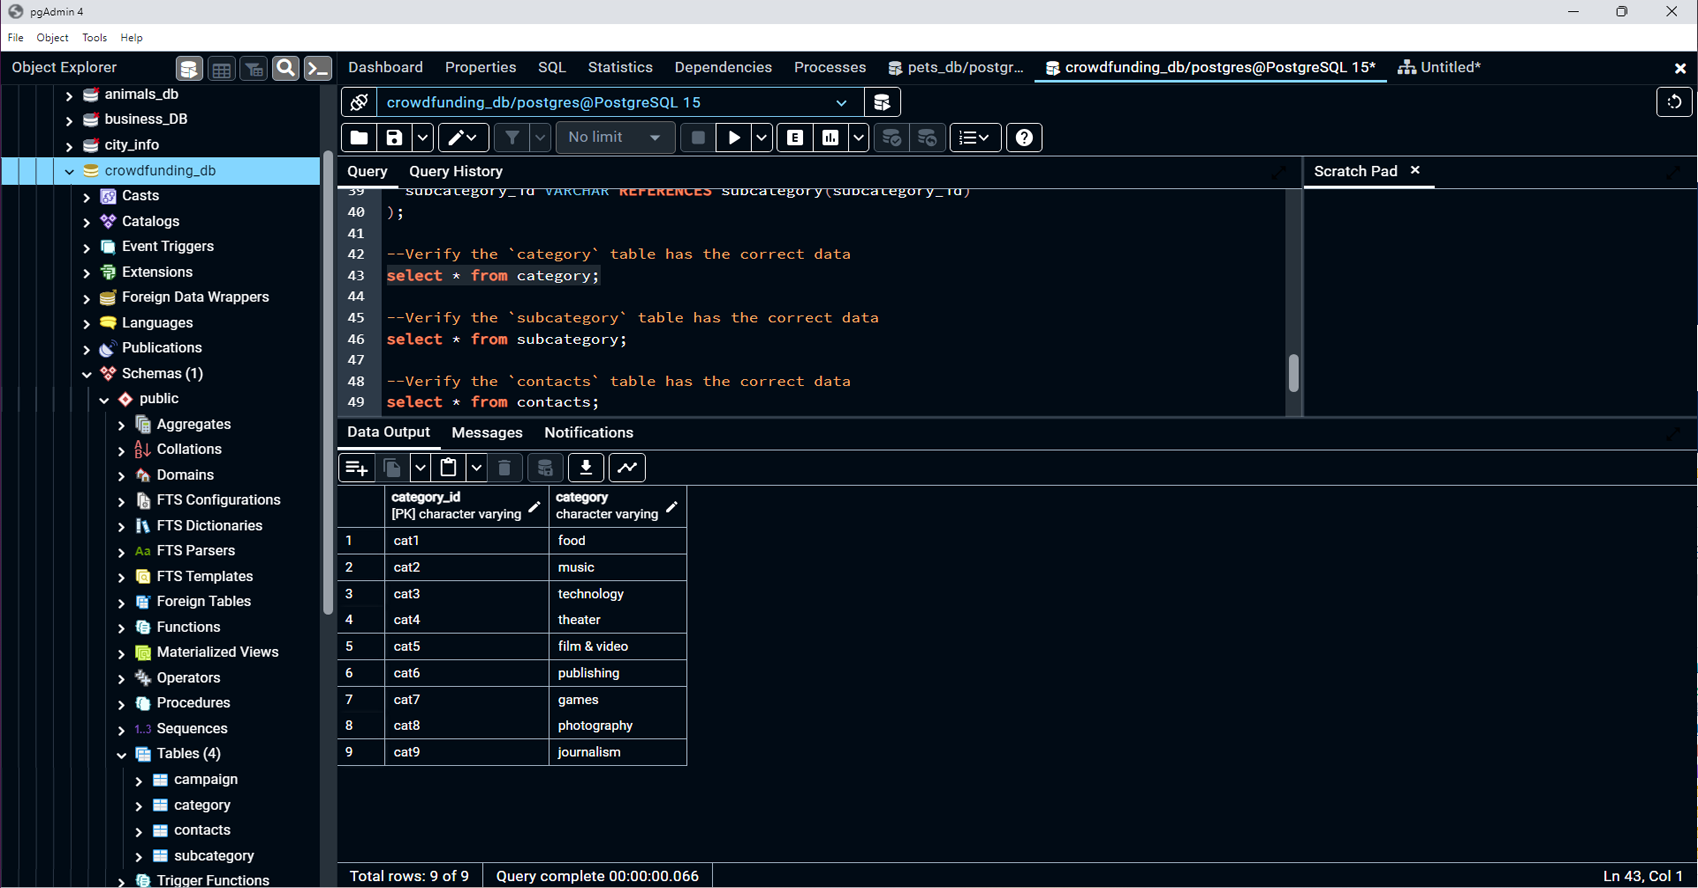The image size is (1698, 888).
Task: Open a SQL file with the folder icon
Action: coord(359,138)
